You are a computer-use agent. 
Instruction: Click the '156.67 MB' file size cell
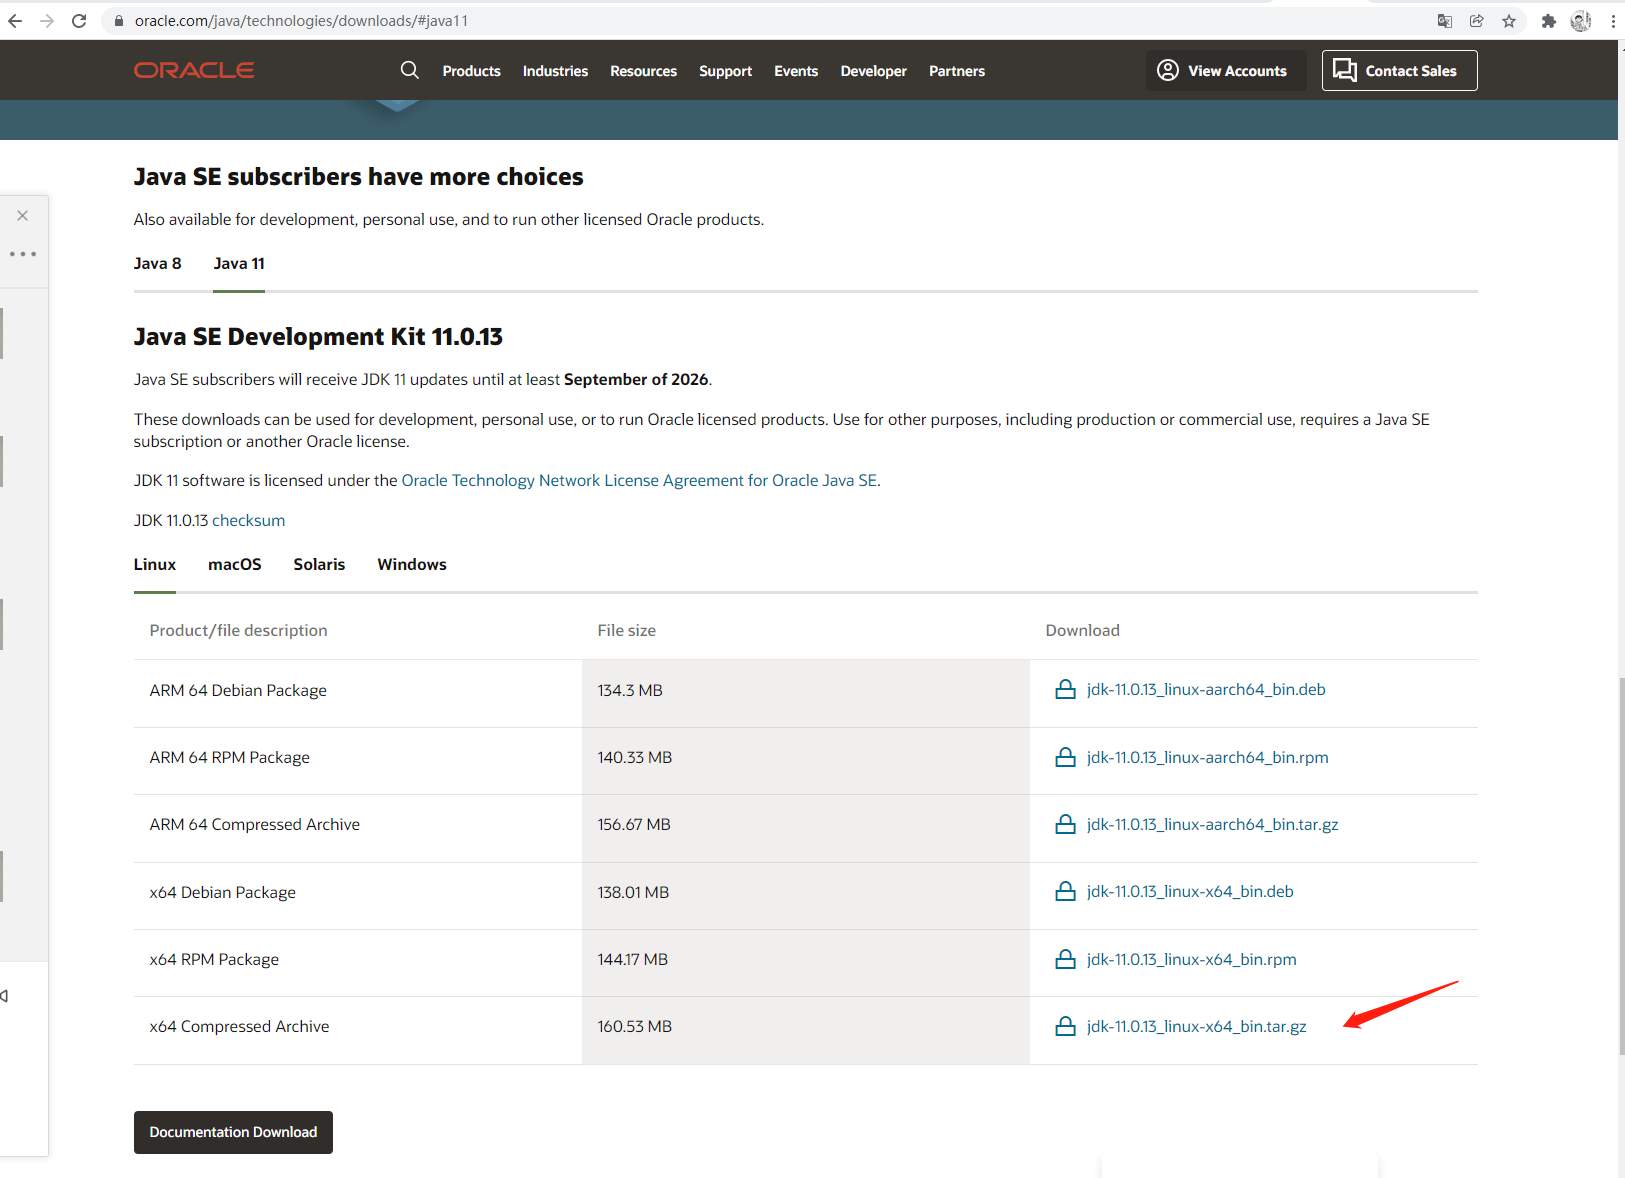coord(806,828)
